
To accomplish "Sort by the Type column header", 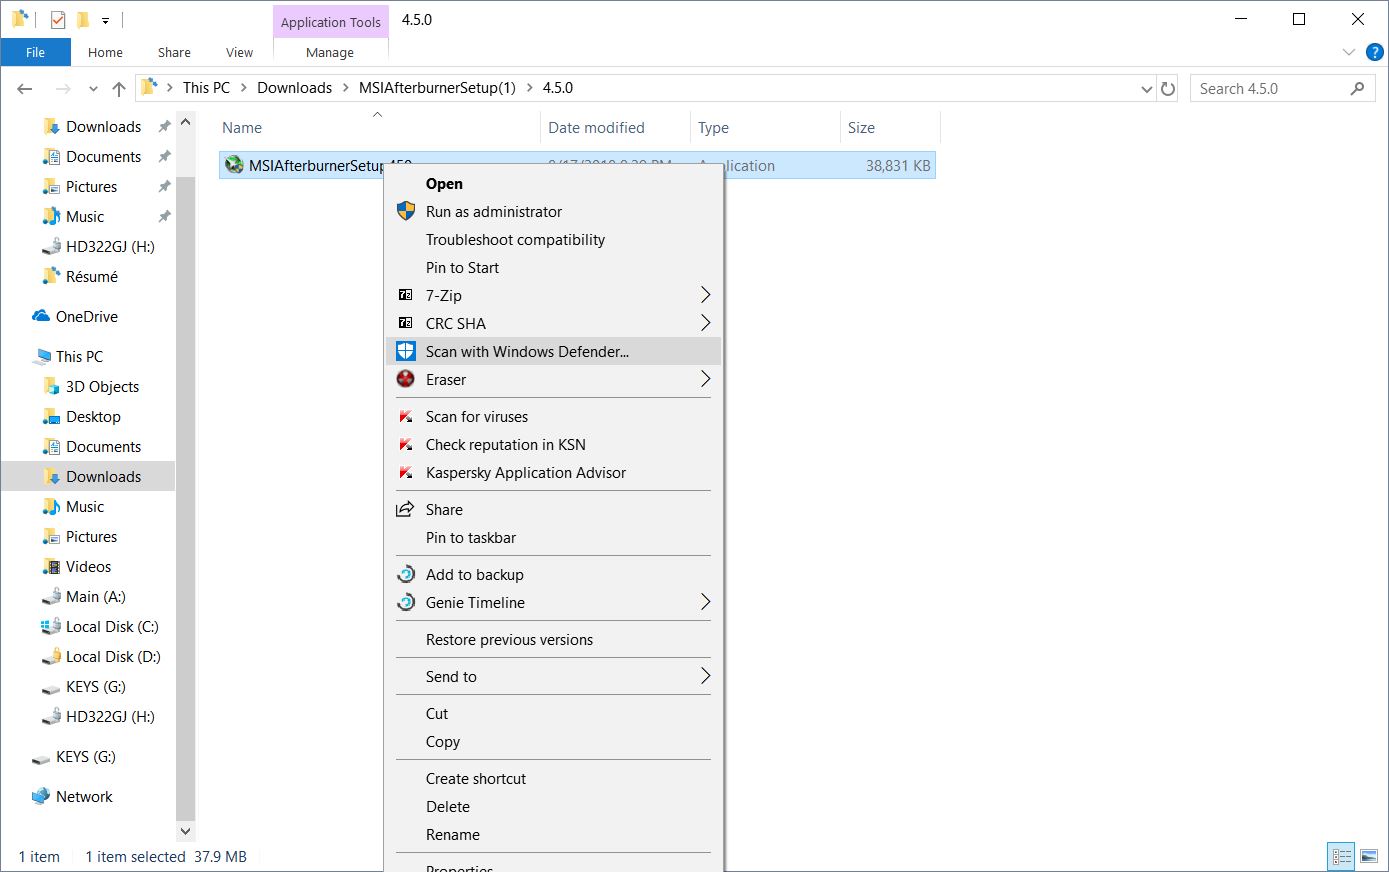I will pyautogui.click(x=713, y=127).
